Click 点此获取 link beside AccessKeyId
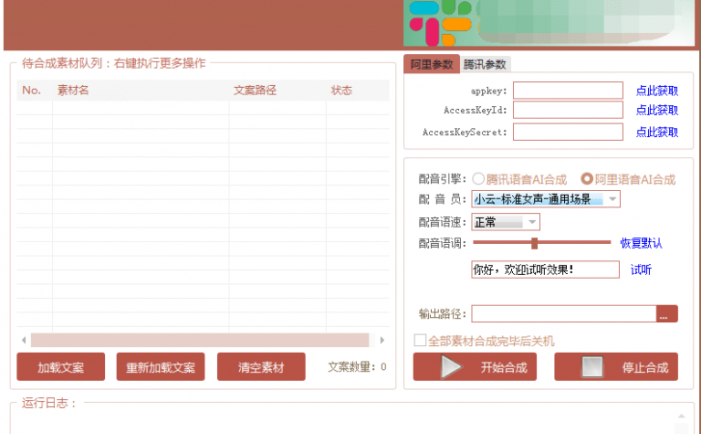701x434 pixels. tap(657, 110)
